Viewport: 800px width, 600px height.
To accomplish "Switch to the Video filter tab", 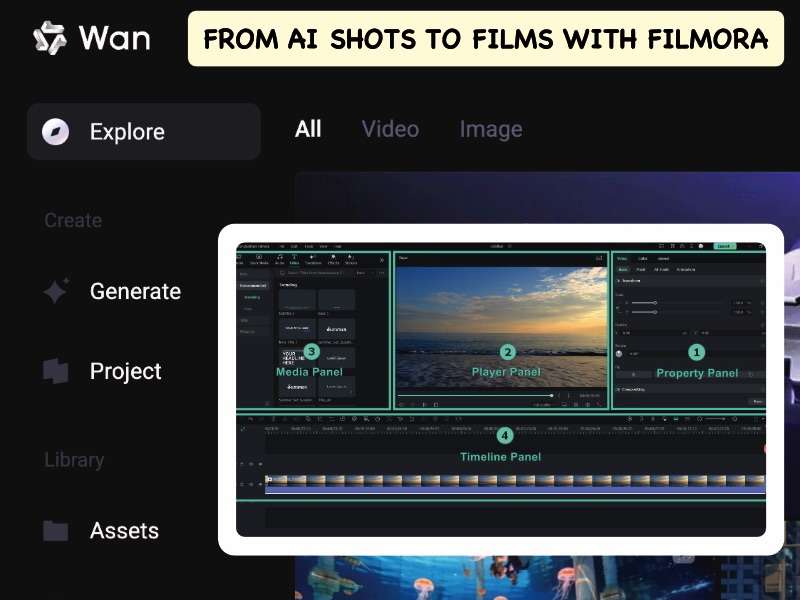I will point(390,129).
